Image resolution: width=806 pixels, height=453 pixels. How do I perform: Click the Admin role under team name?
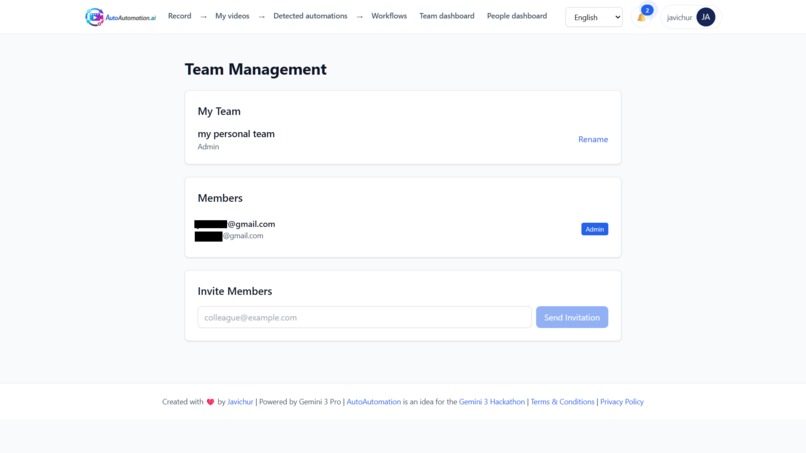(x=208, y=147)
